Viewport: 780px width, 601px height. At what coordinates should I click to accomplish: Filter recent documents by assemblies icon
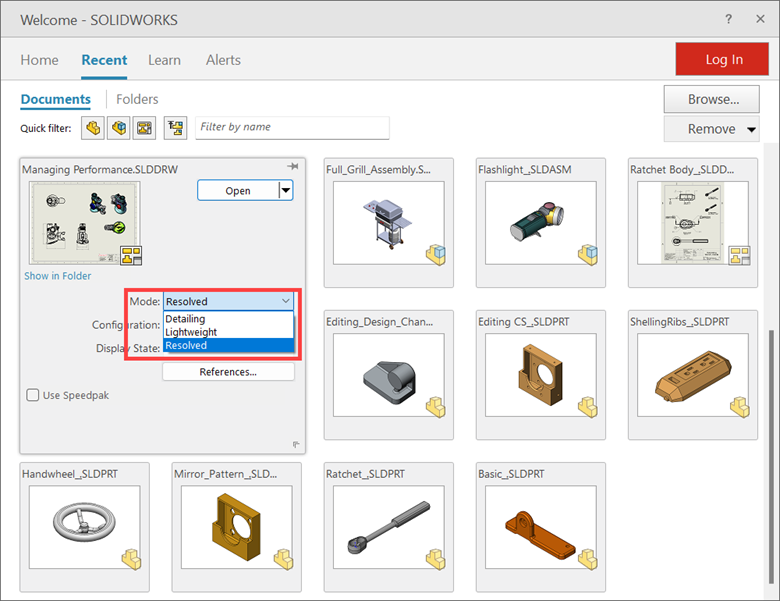[x=119, y=128]
